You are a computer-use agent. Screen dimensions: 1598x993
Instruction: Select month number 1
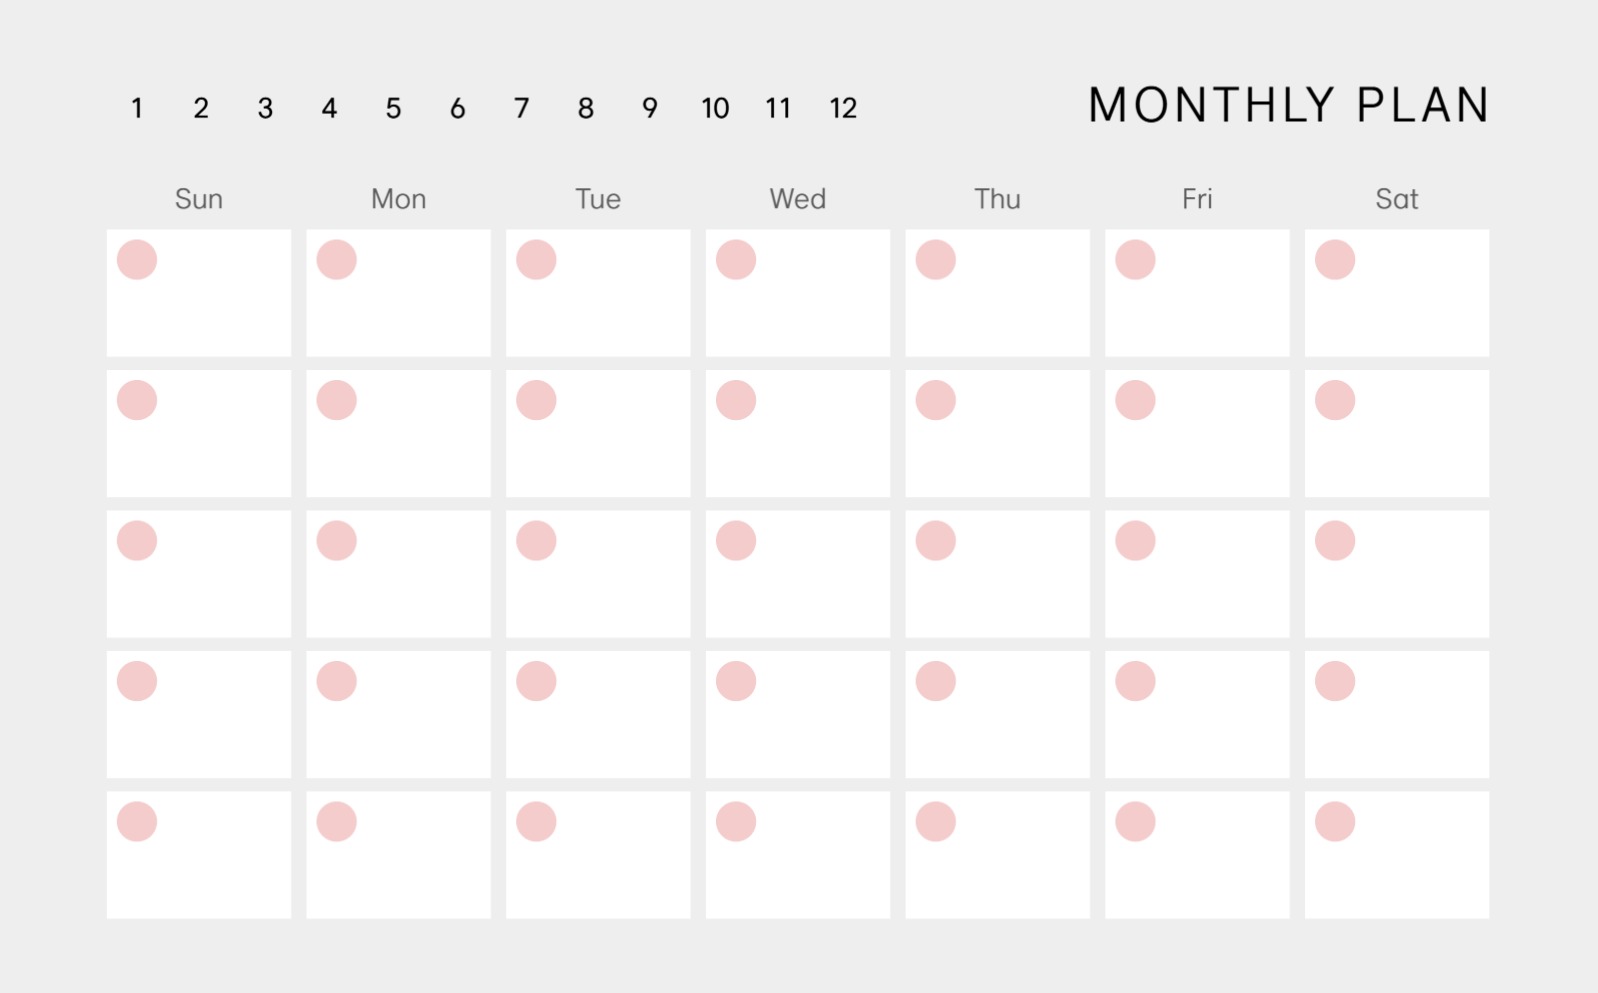click(x=137, y=108)
